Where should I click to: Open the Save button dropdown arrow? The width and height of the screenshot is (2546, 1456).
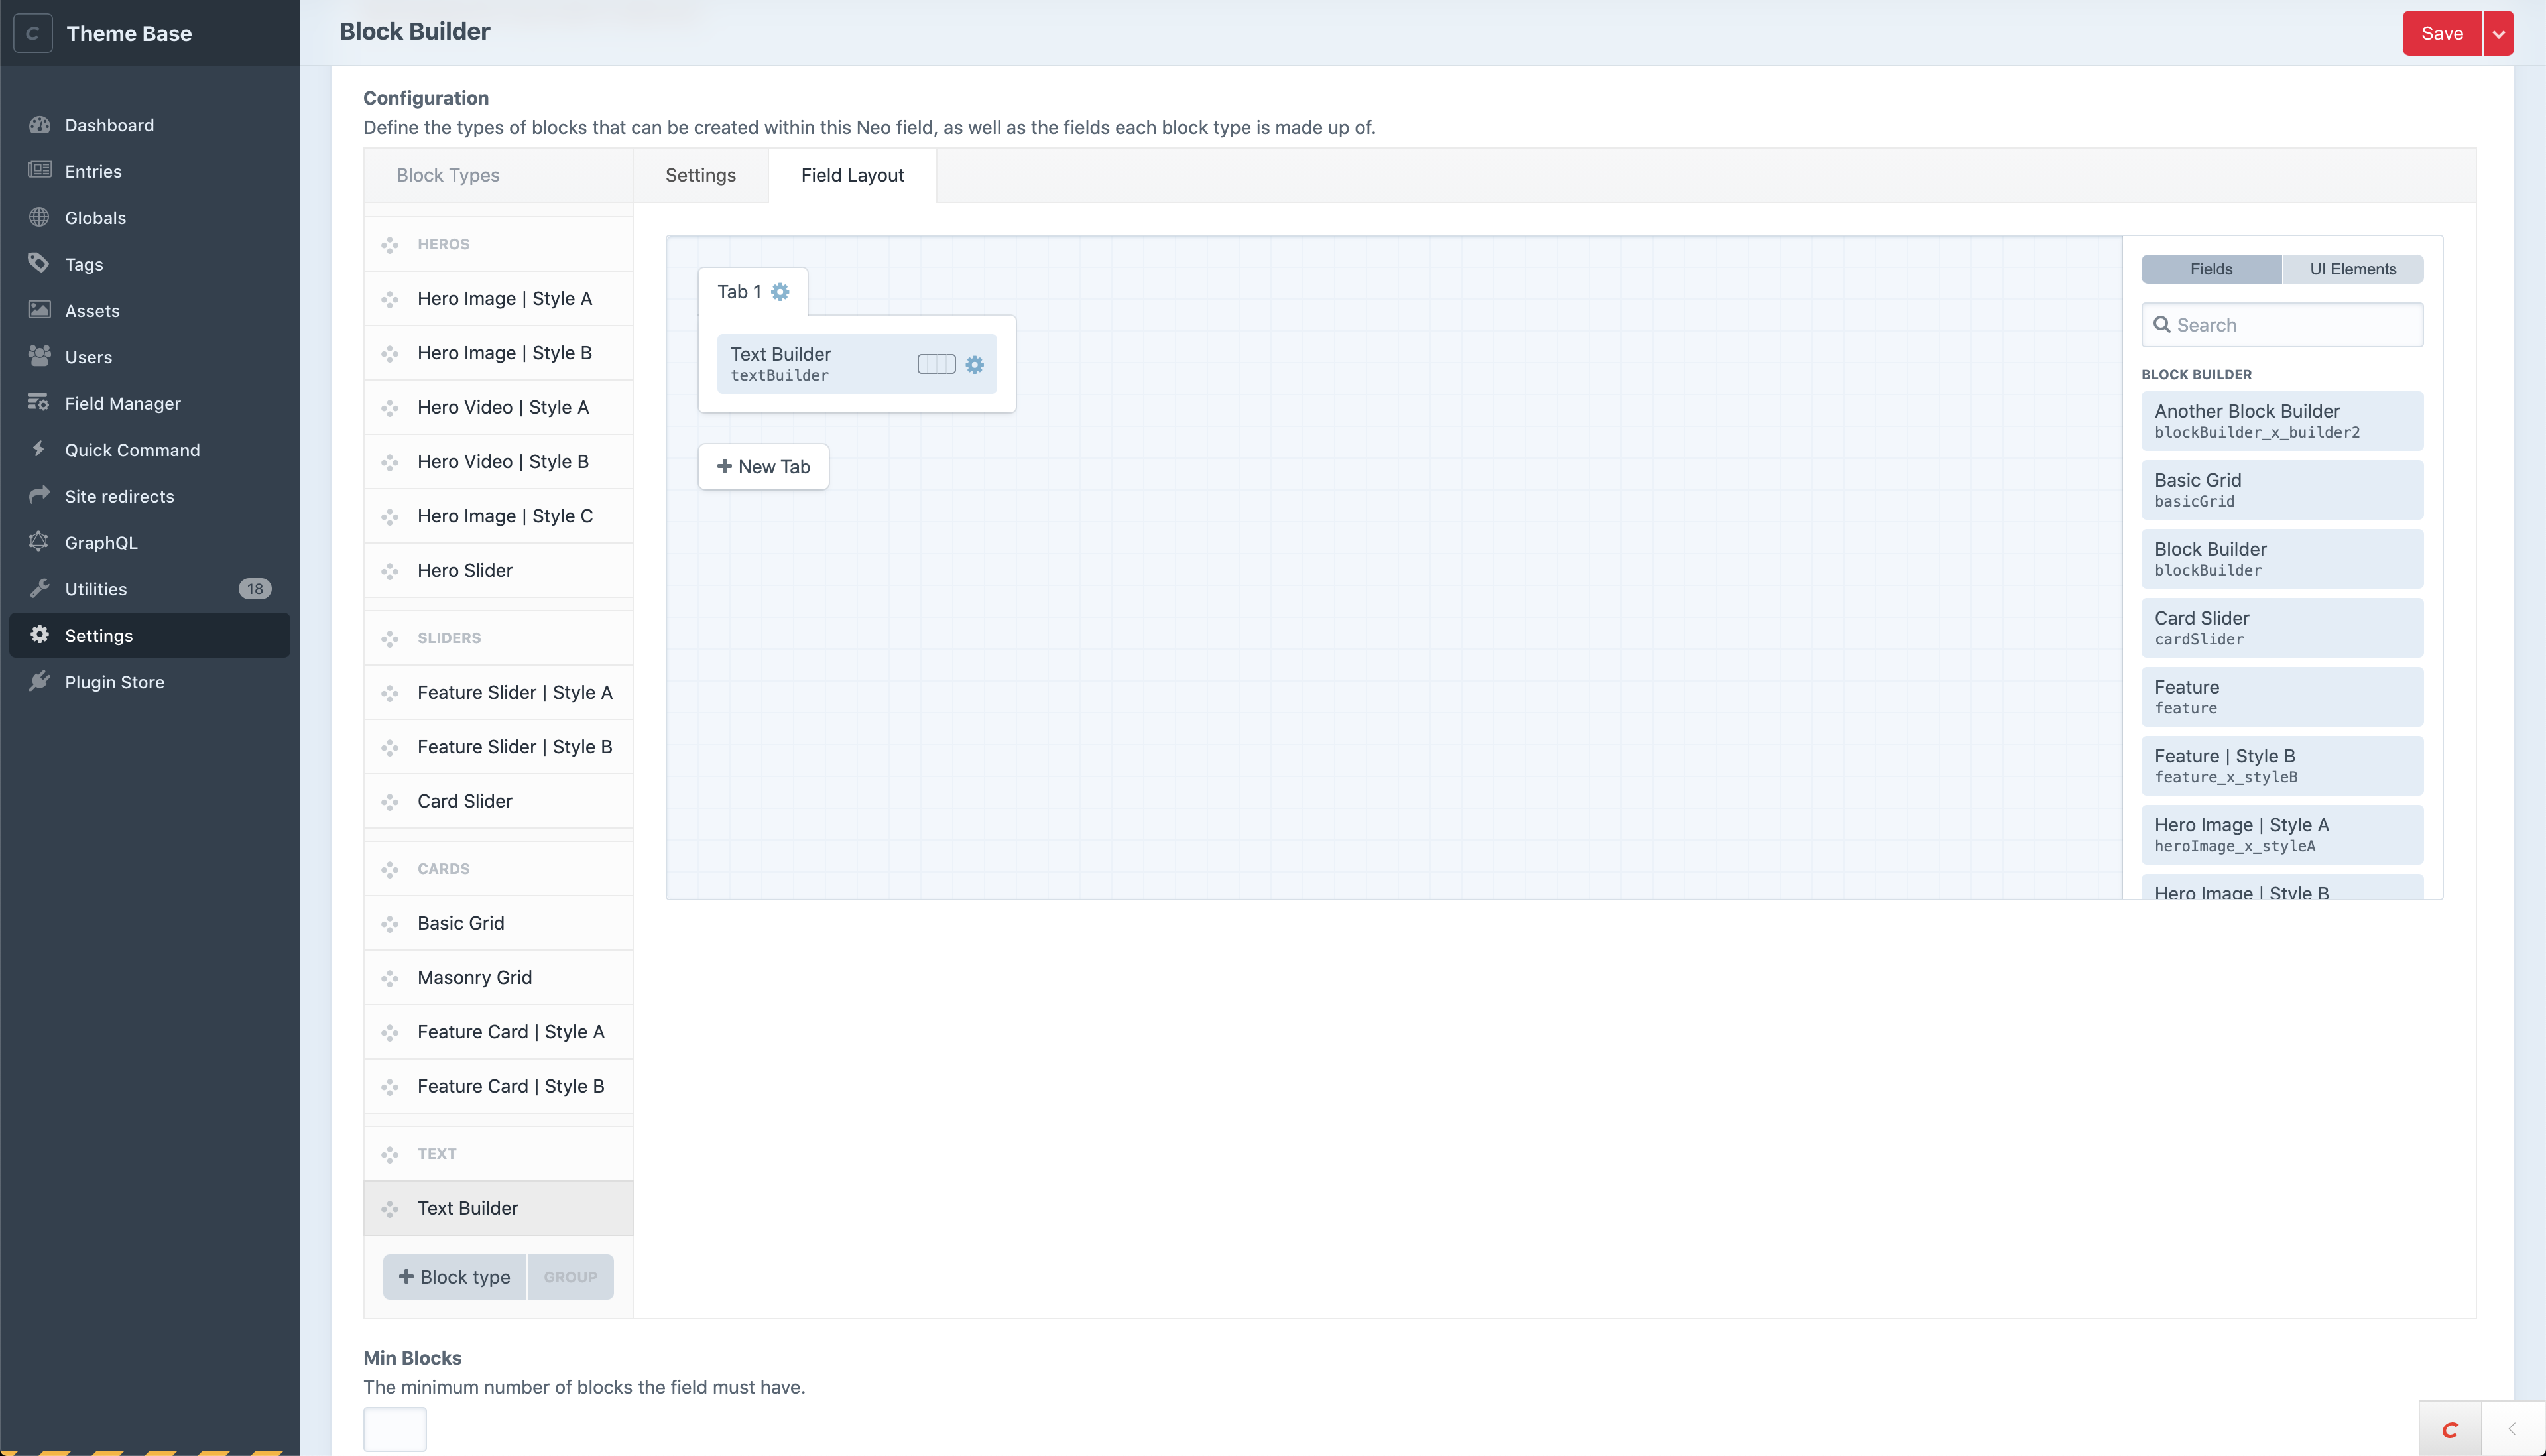pos(2500,32)
